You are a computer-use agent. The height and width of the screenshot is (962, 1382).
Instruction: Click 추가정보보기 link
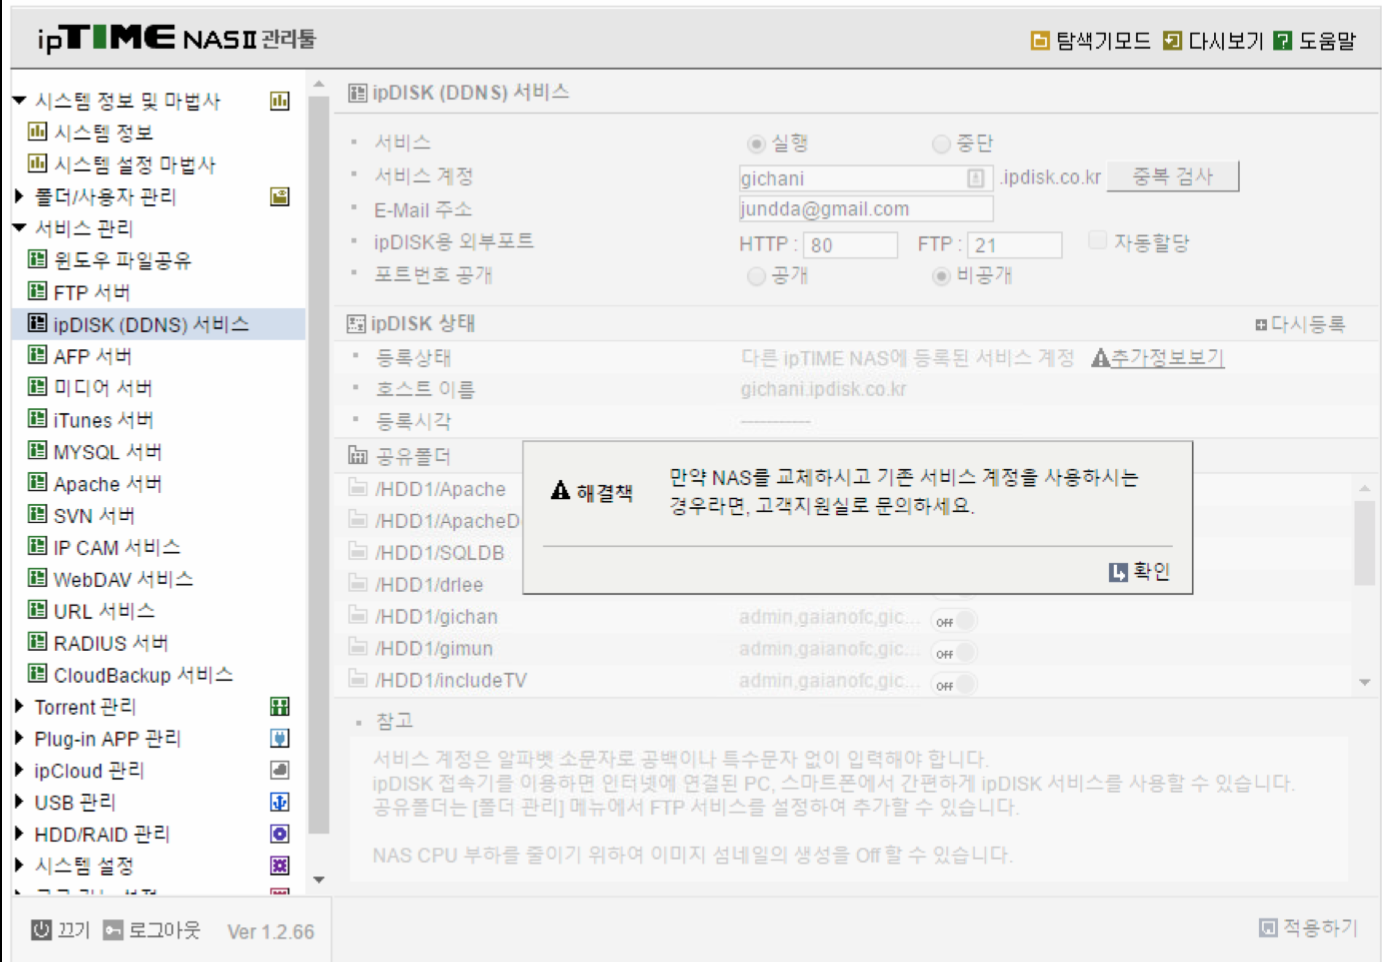[x=1168, y=357]
